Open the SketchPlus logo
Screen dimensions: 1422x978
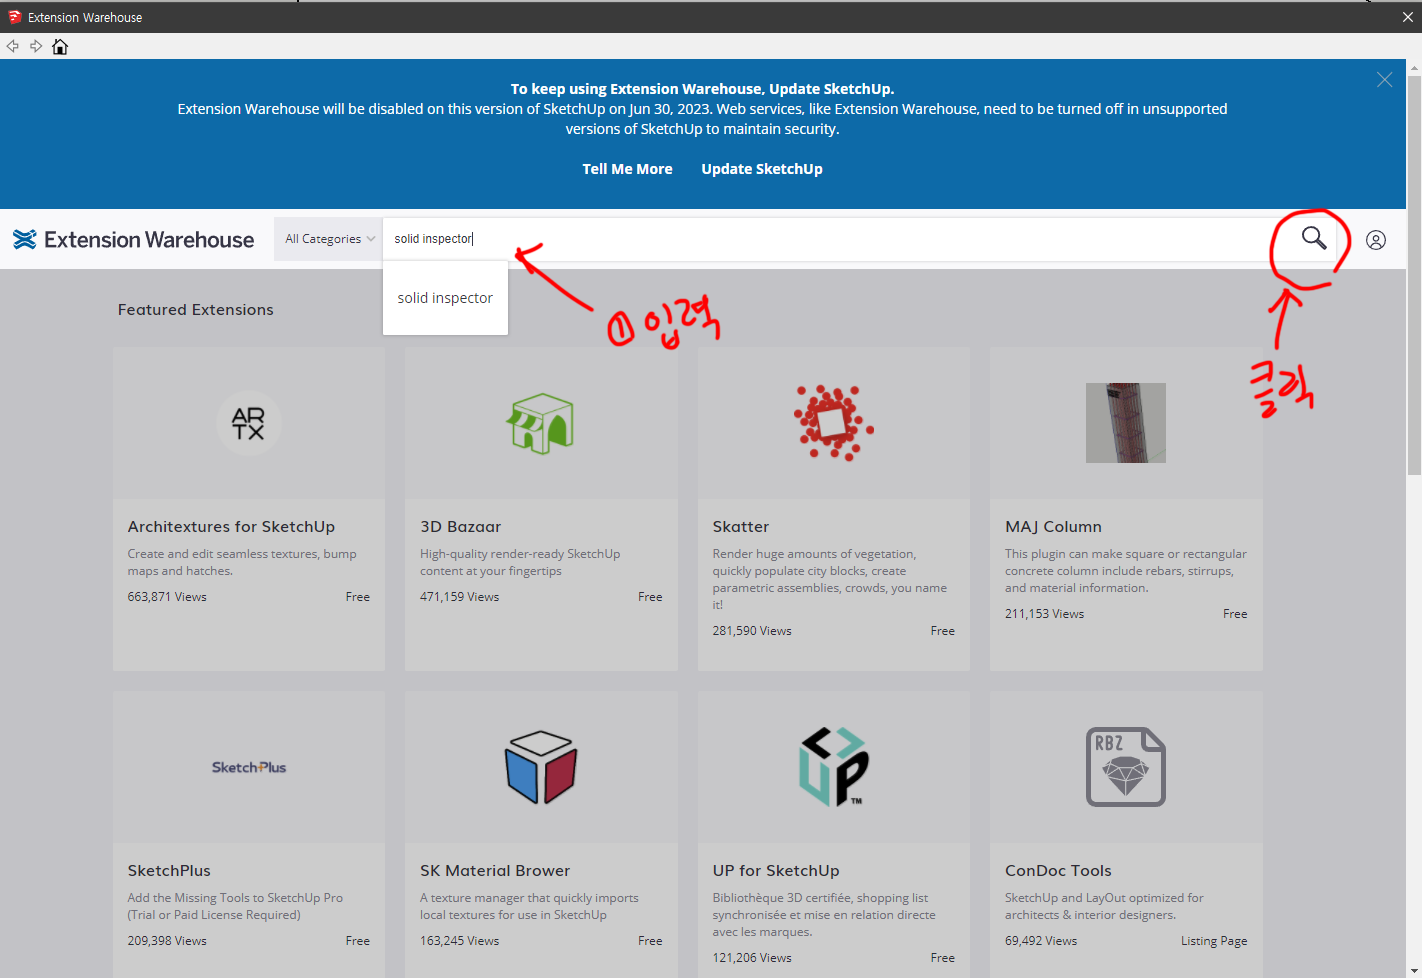[x=249, y=767]
